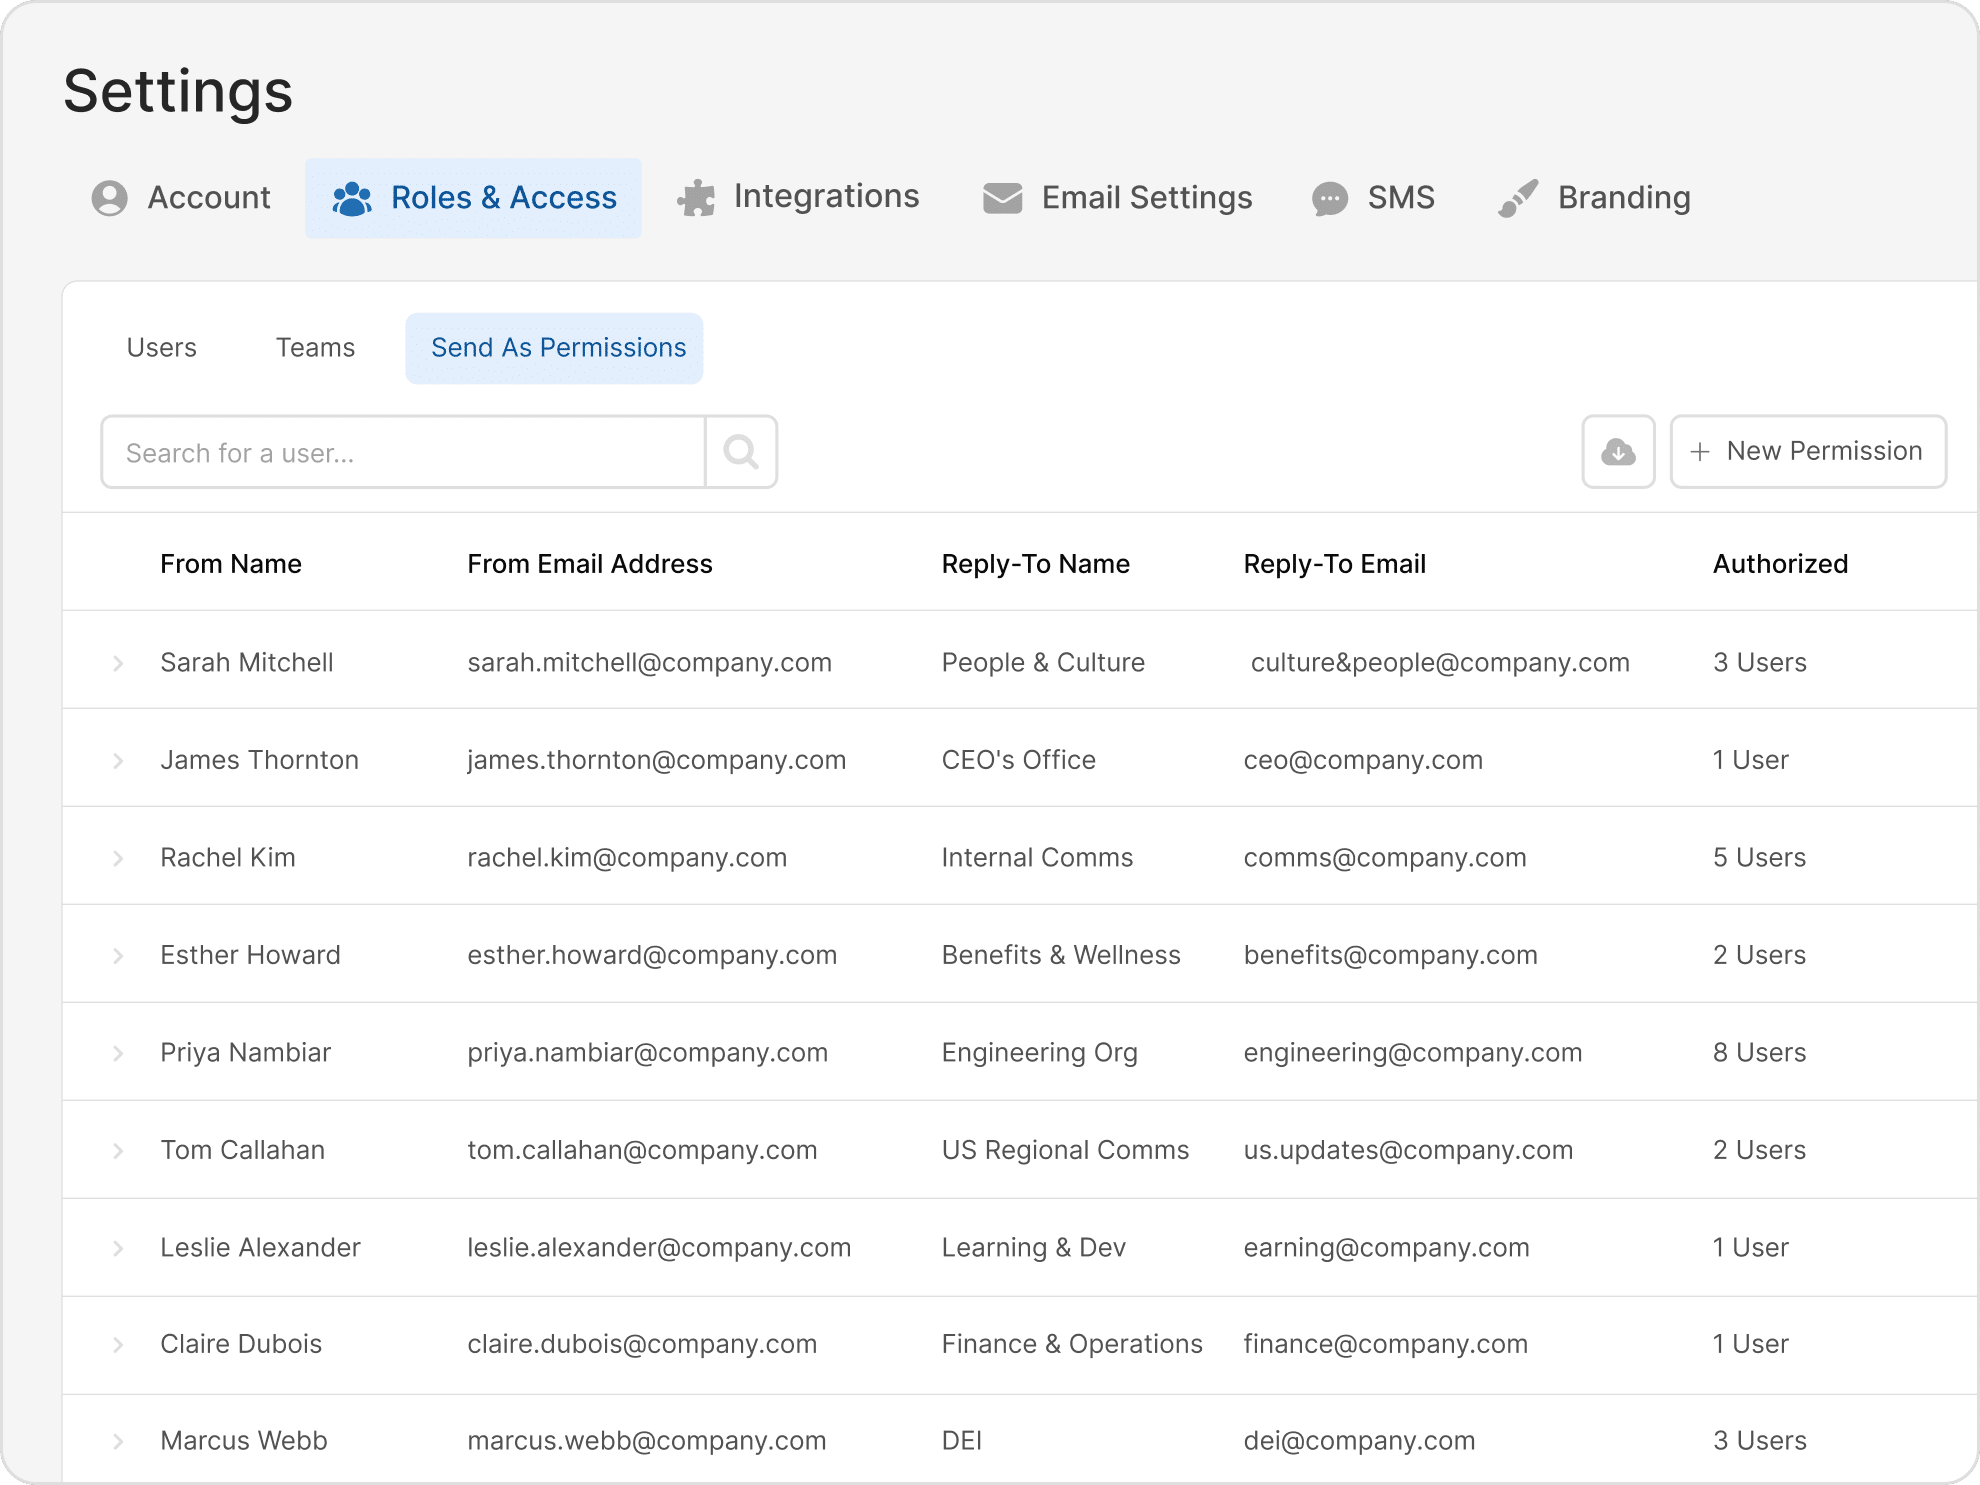
Task: Click the Roles & Access people icon
Action: coord(352,199)
